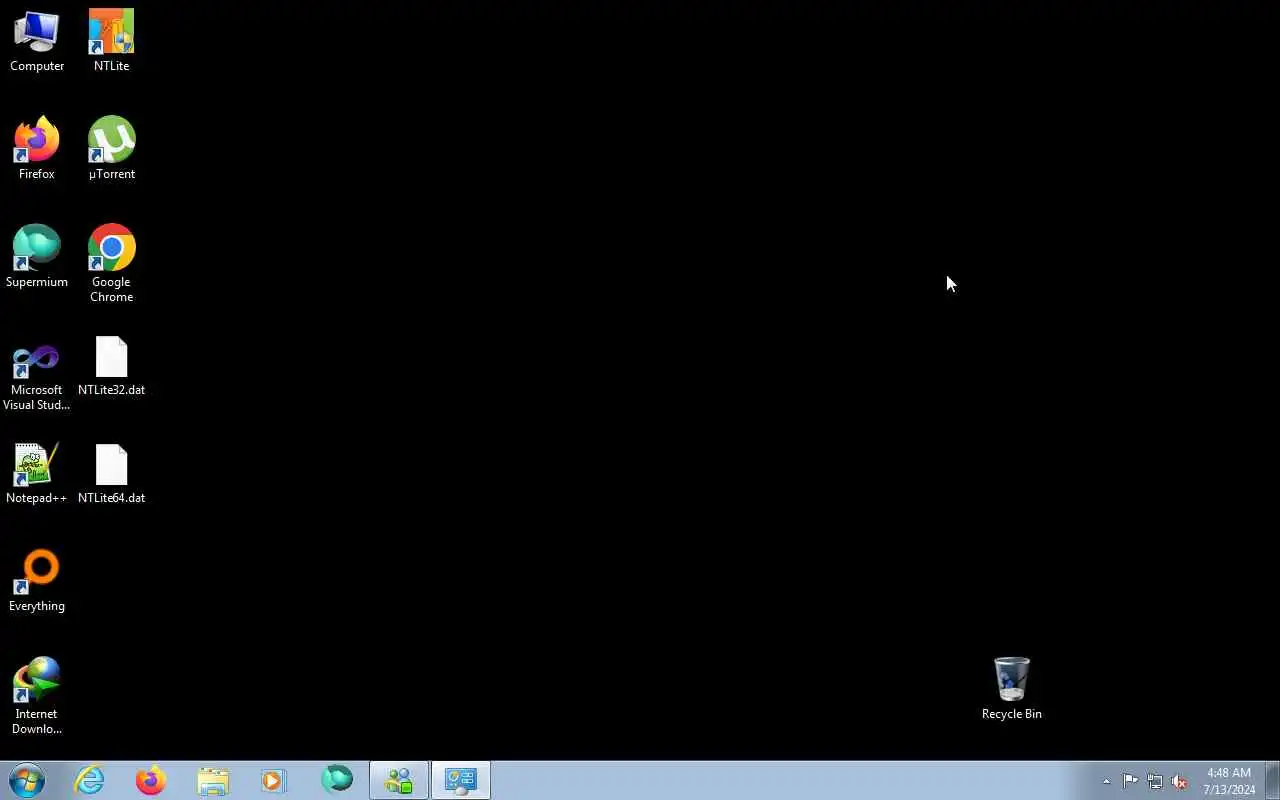Click the muted volume tray icon
The image size is (1280, 800).
click(x=1180, y=781)
